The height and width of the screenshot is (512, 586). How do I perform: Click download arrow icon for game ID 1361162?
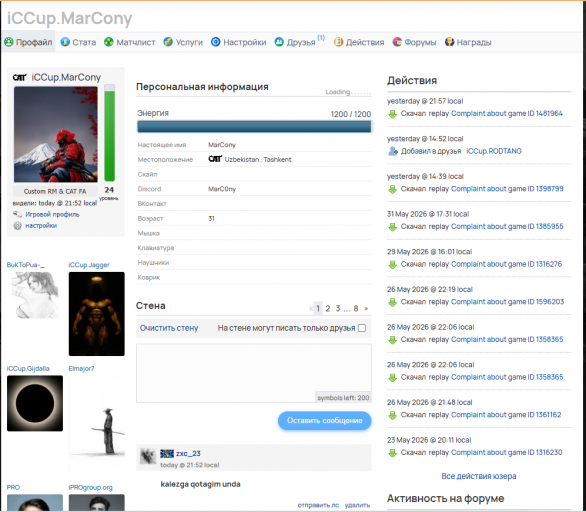coord(392,415)
